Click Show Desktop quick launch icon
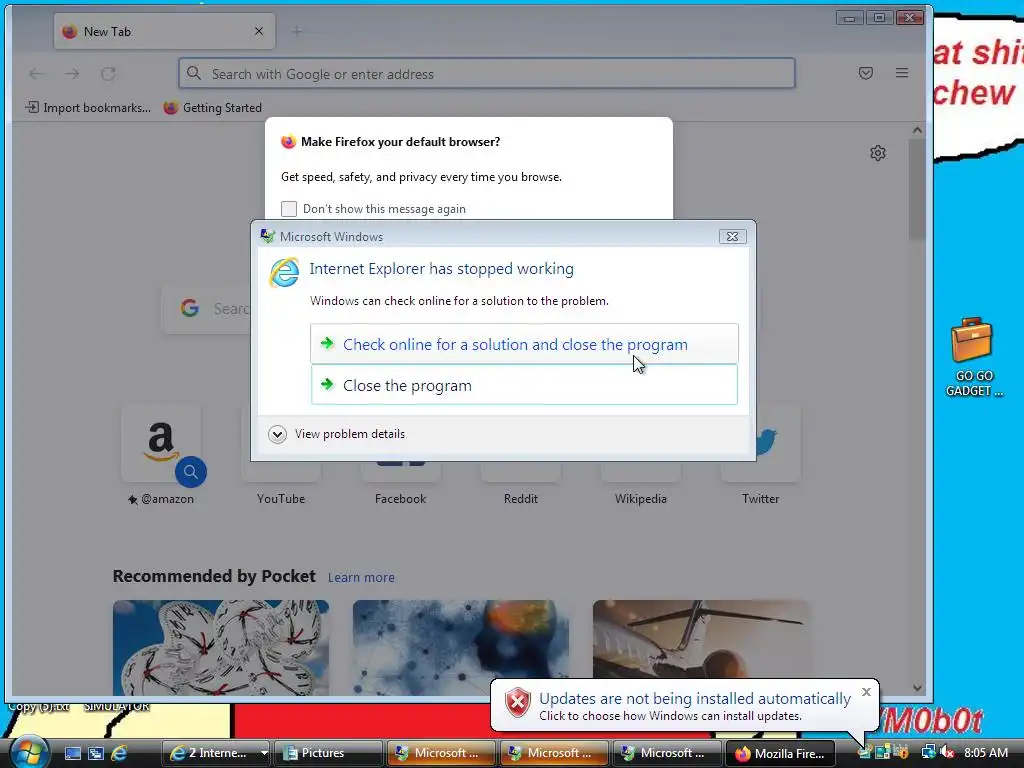 coord(72,753)
